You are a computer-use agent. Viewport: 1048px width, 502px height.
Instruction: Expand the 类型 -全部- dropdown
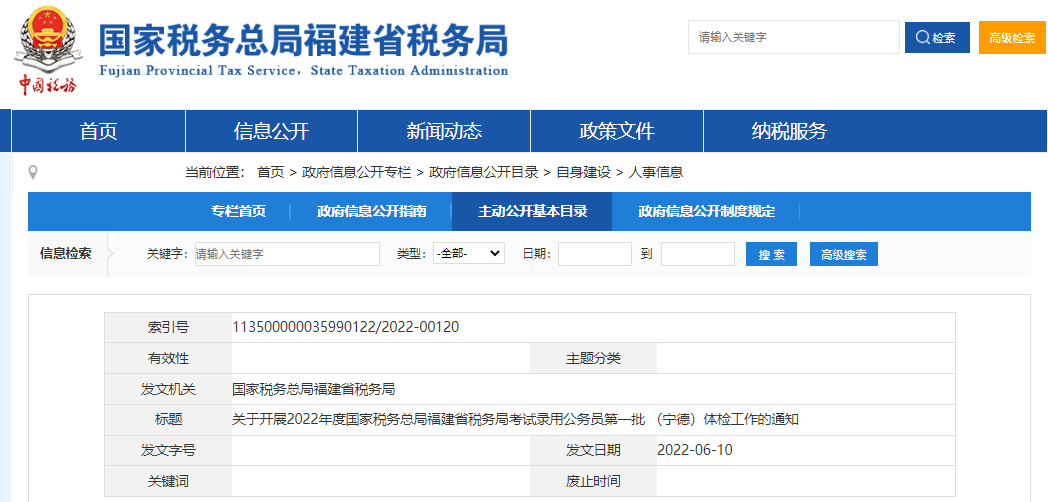pos(469,254)
